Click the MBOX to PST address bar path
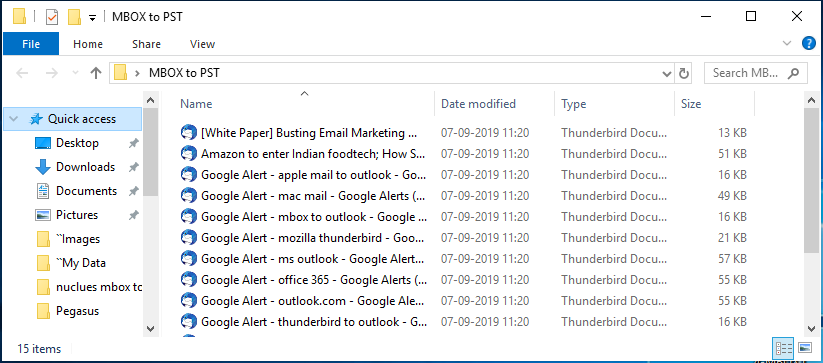Viewport: 823px width, 363px height. (184, 73)
